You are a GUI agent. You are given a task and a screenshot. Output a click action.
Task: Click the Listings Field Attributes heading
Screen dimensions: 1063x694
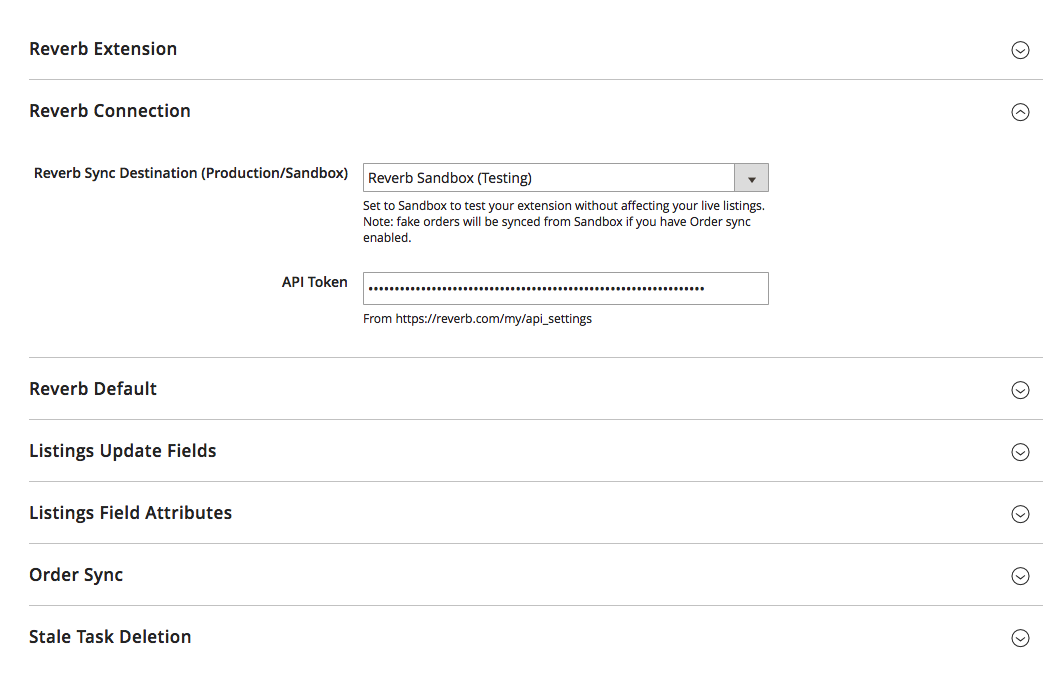(131, 513)
